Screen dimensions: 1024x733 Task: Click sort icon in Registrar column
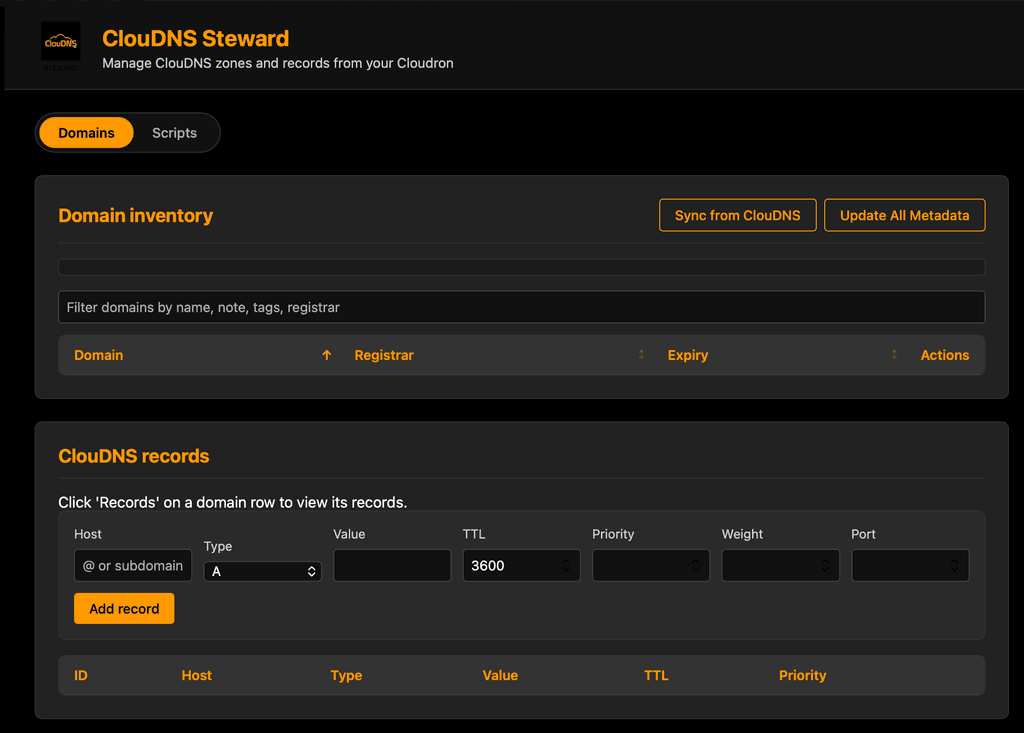pos(641,355)
